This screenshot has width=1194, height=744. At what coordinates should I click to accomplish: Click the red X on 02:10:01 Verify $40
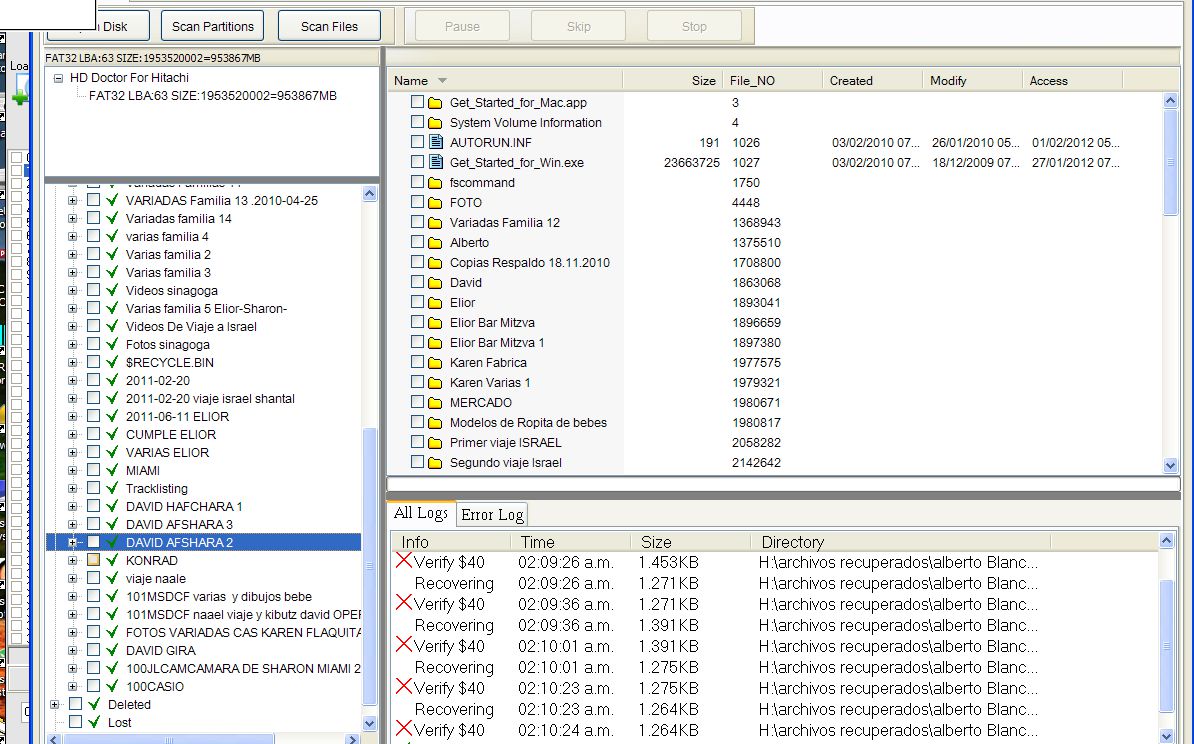point(404,644)
